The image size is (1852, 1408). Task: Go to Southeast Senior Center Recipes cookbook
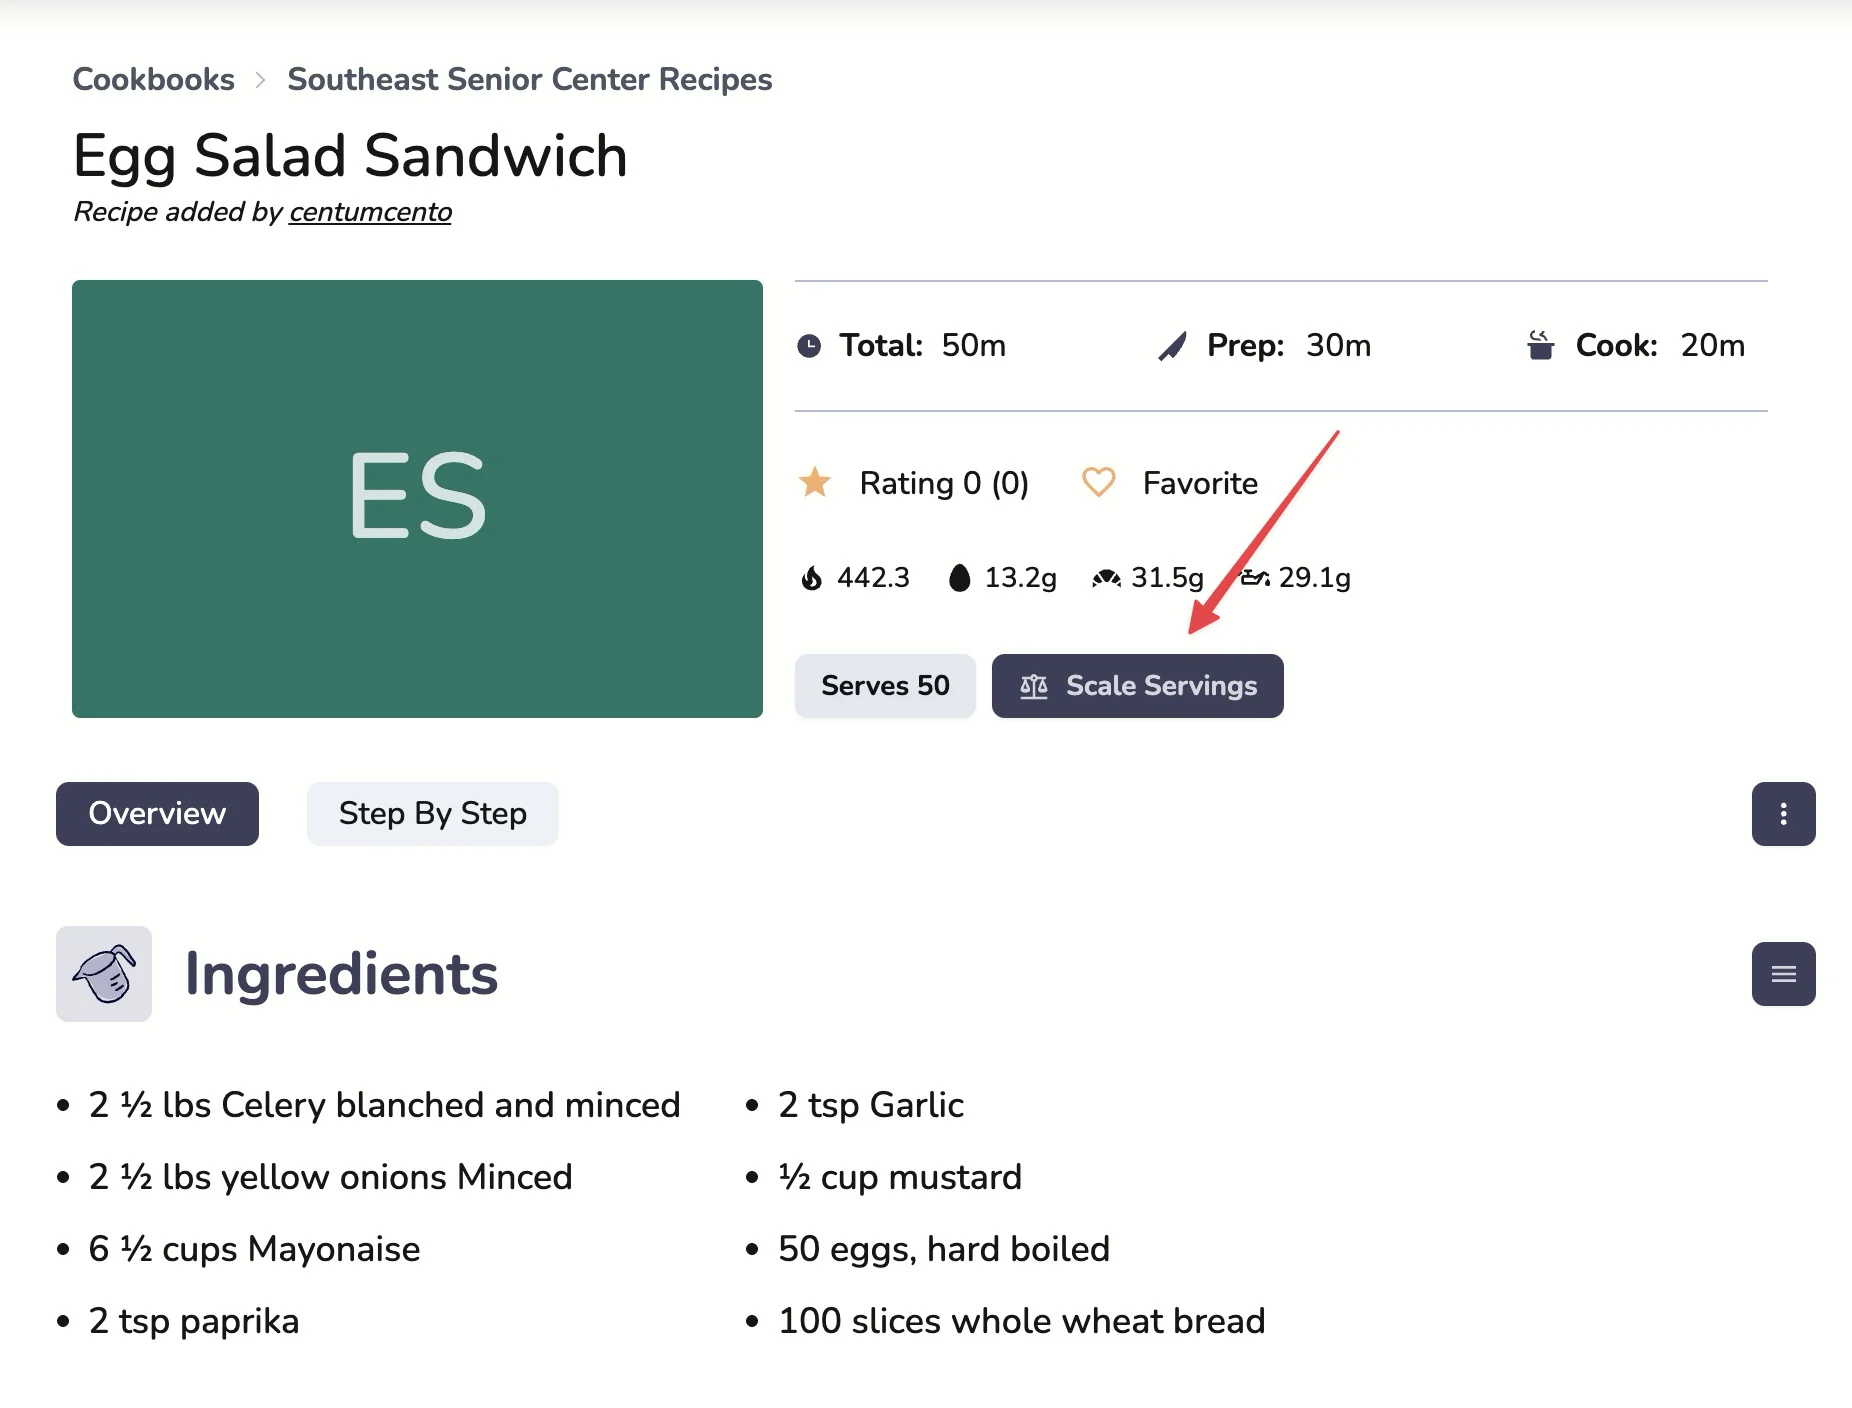pyautogui.click(x=530, y=79)
